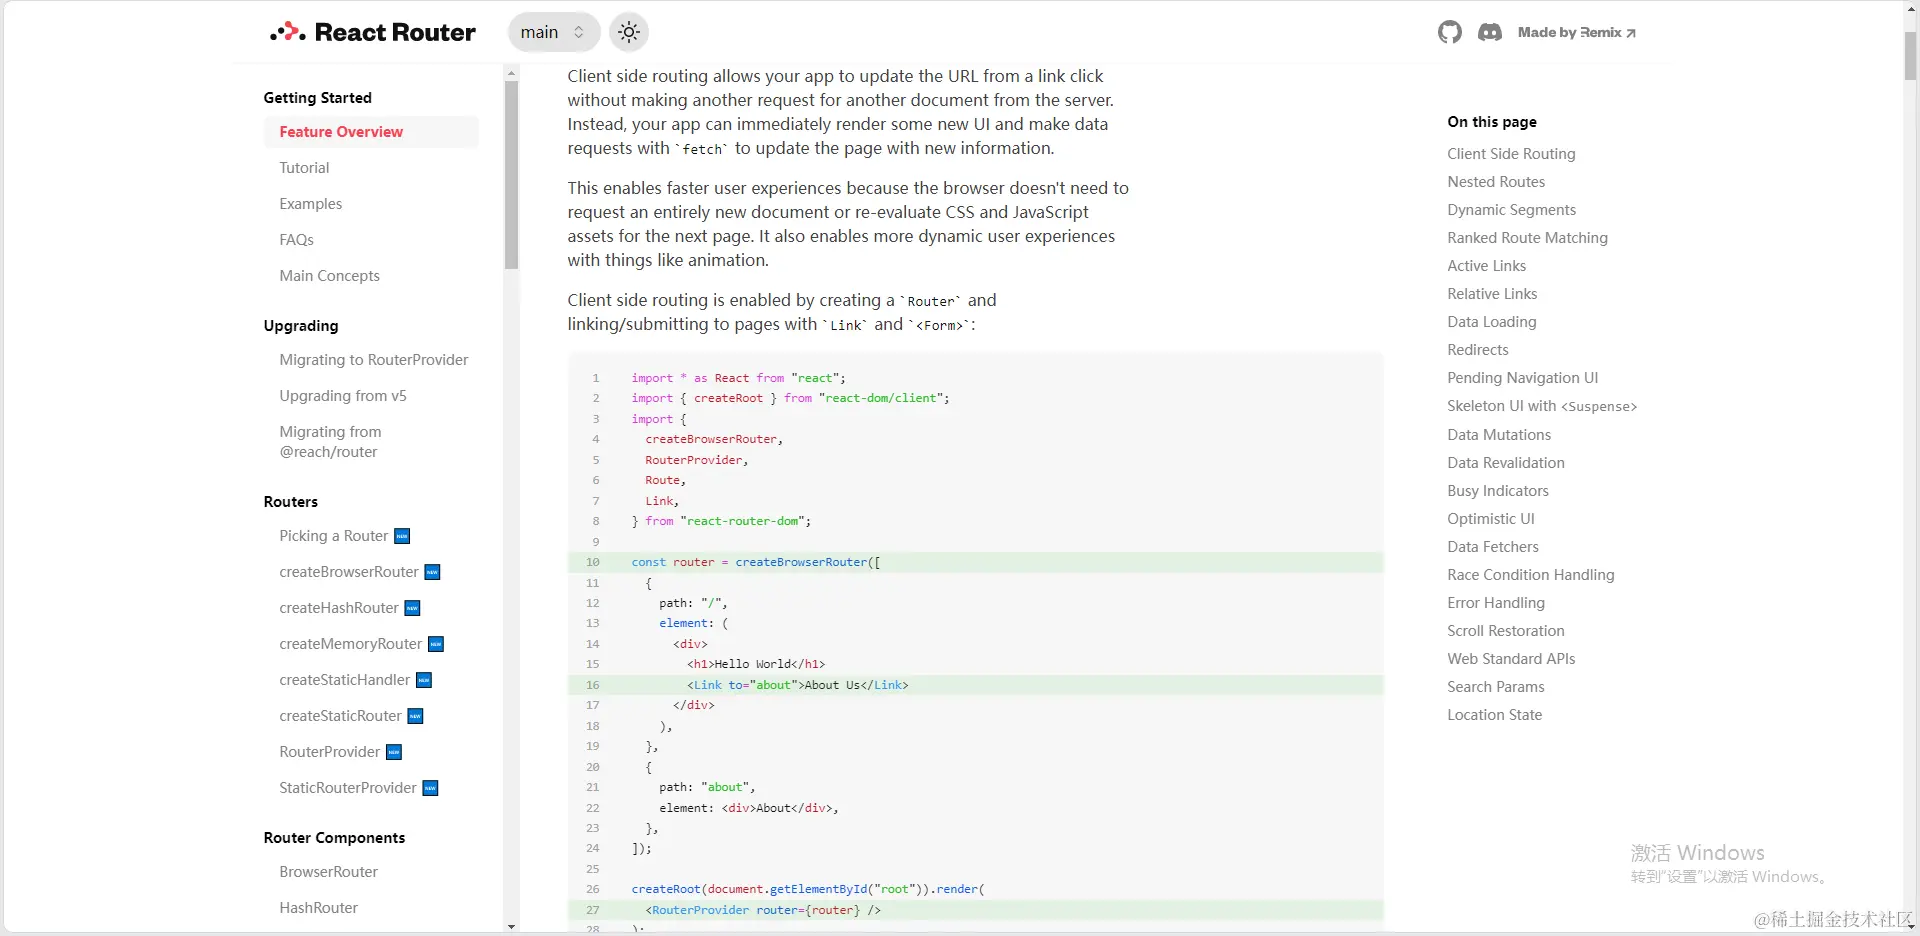1920x936 pixels.
Task: Jump to Pending Navigation UI section
Action: [1522, 378]
